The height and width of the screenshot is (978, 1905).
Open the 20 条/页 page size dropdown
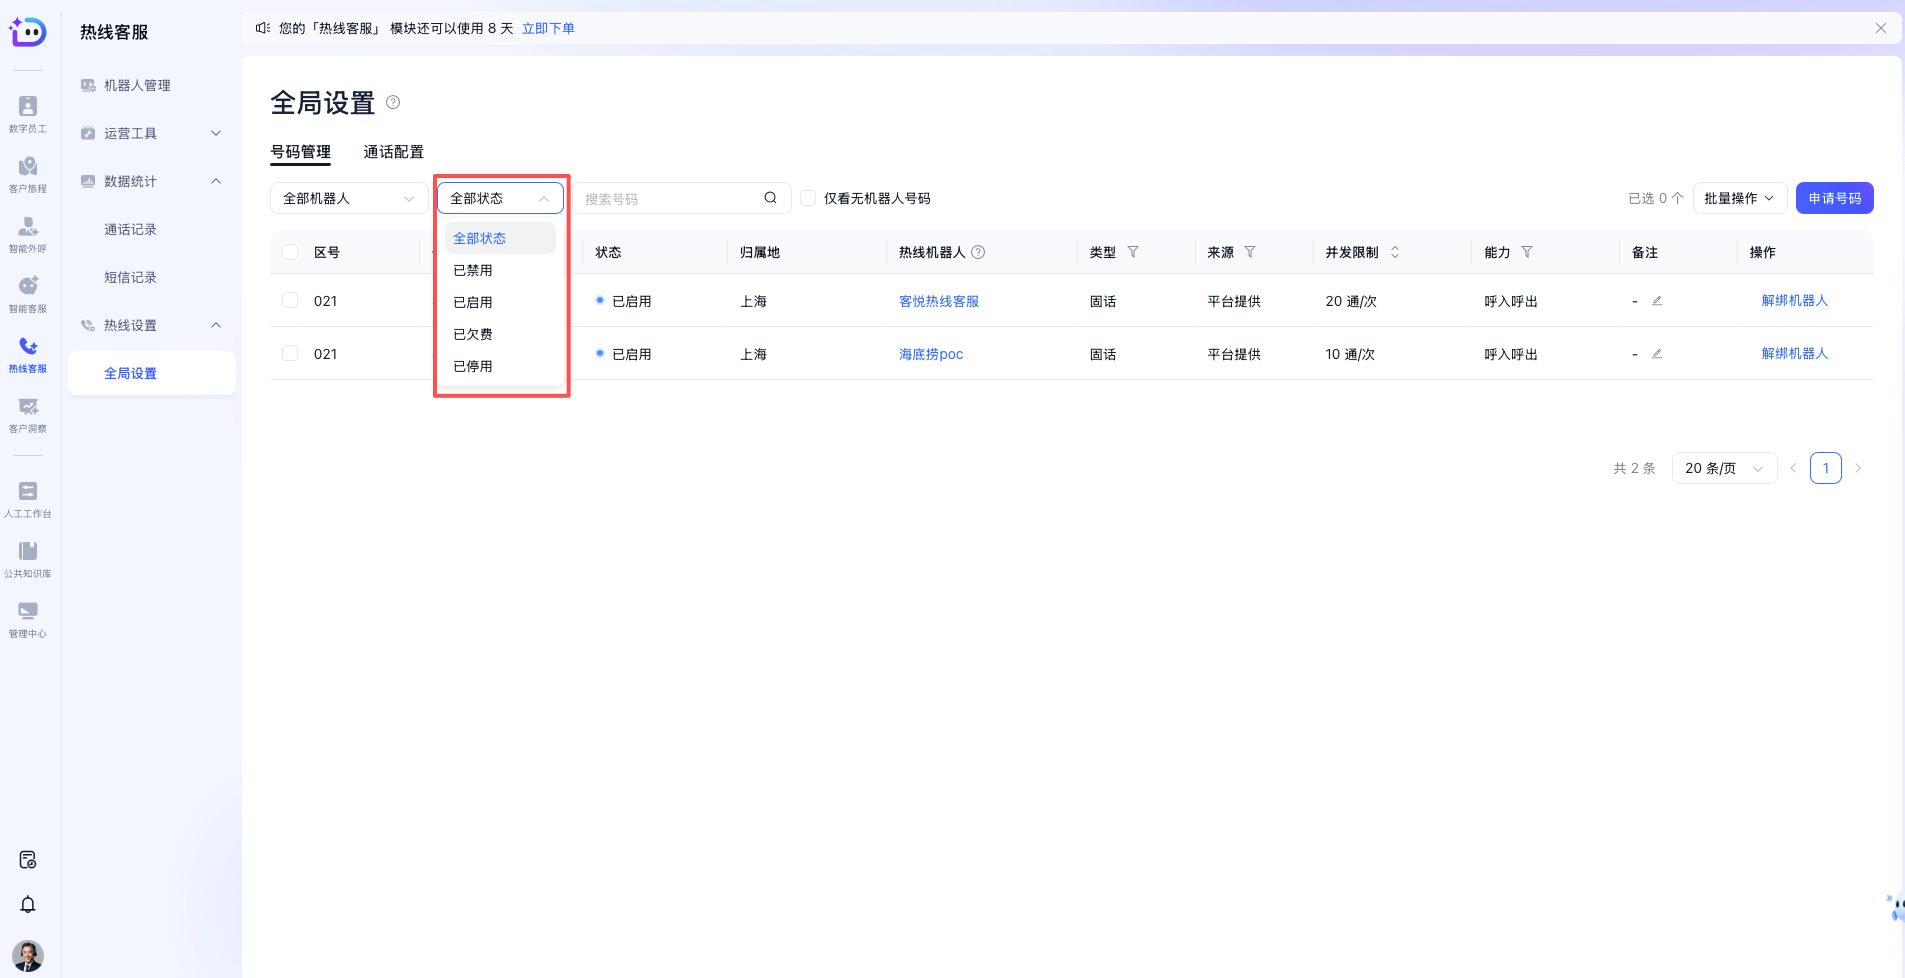1723,468
